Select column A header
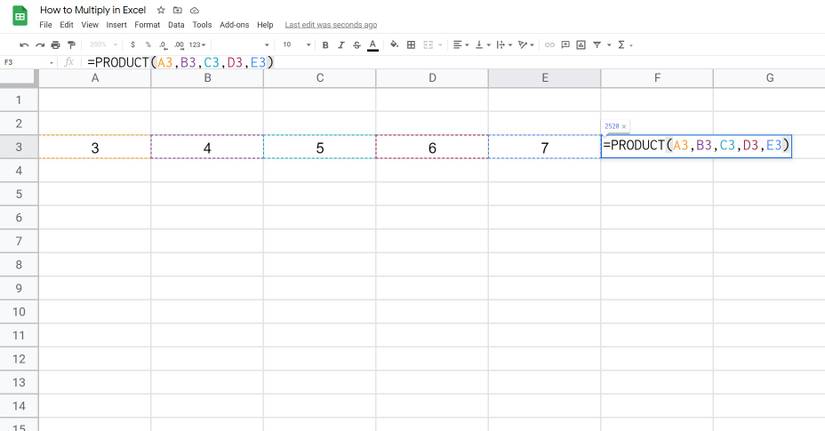This screenshot has width=825, height=431. pyautogui.click(x=95, y=78)
